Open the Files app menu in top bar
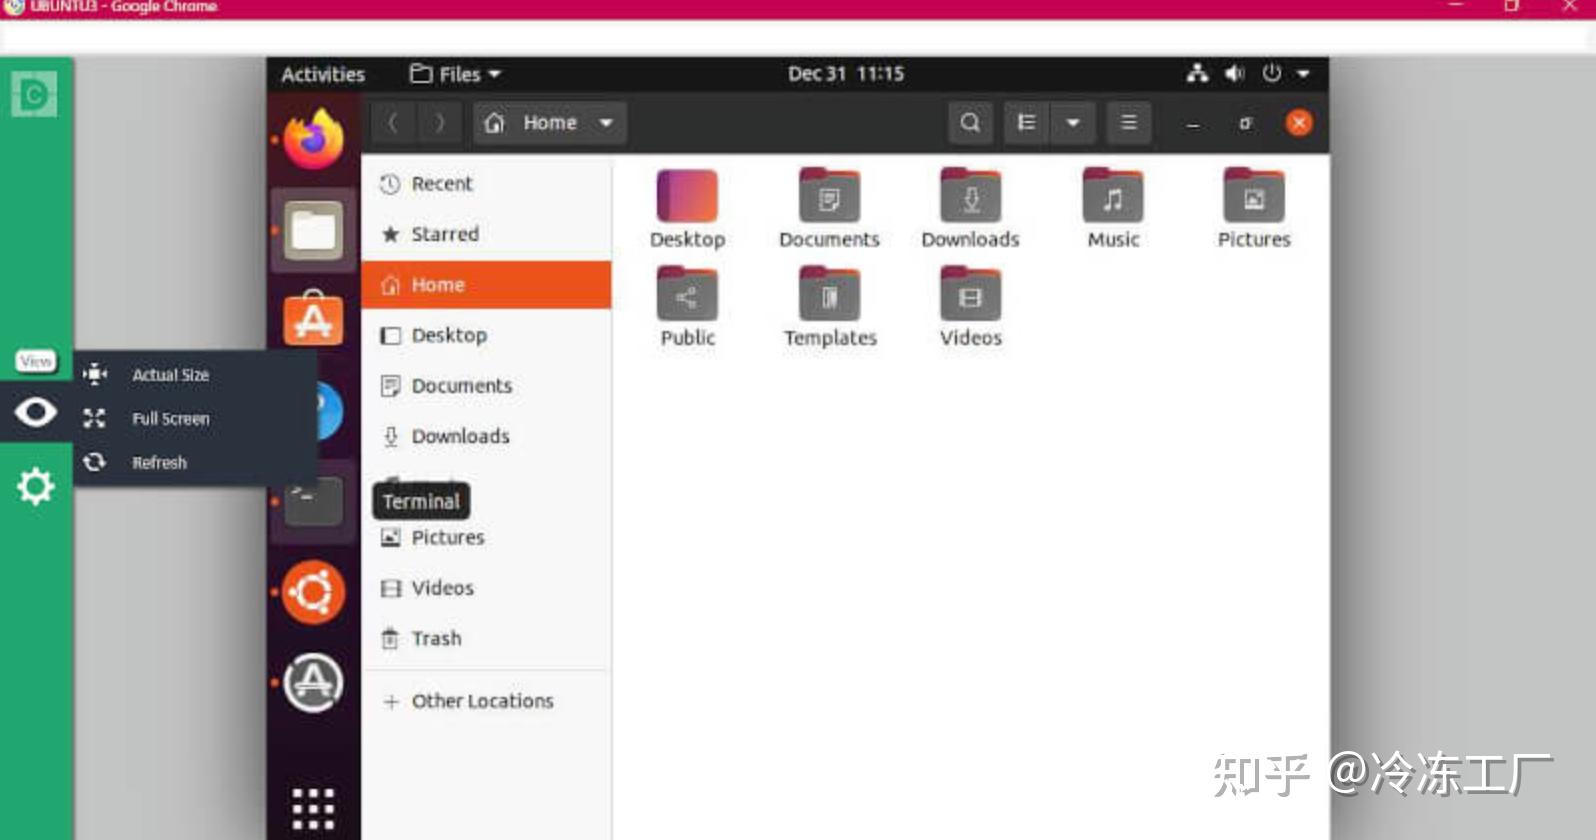 pos(455,74)
